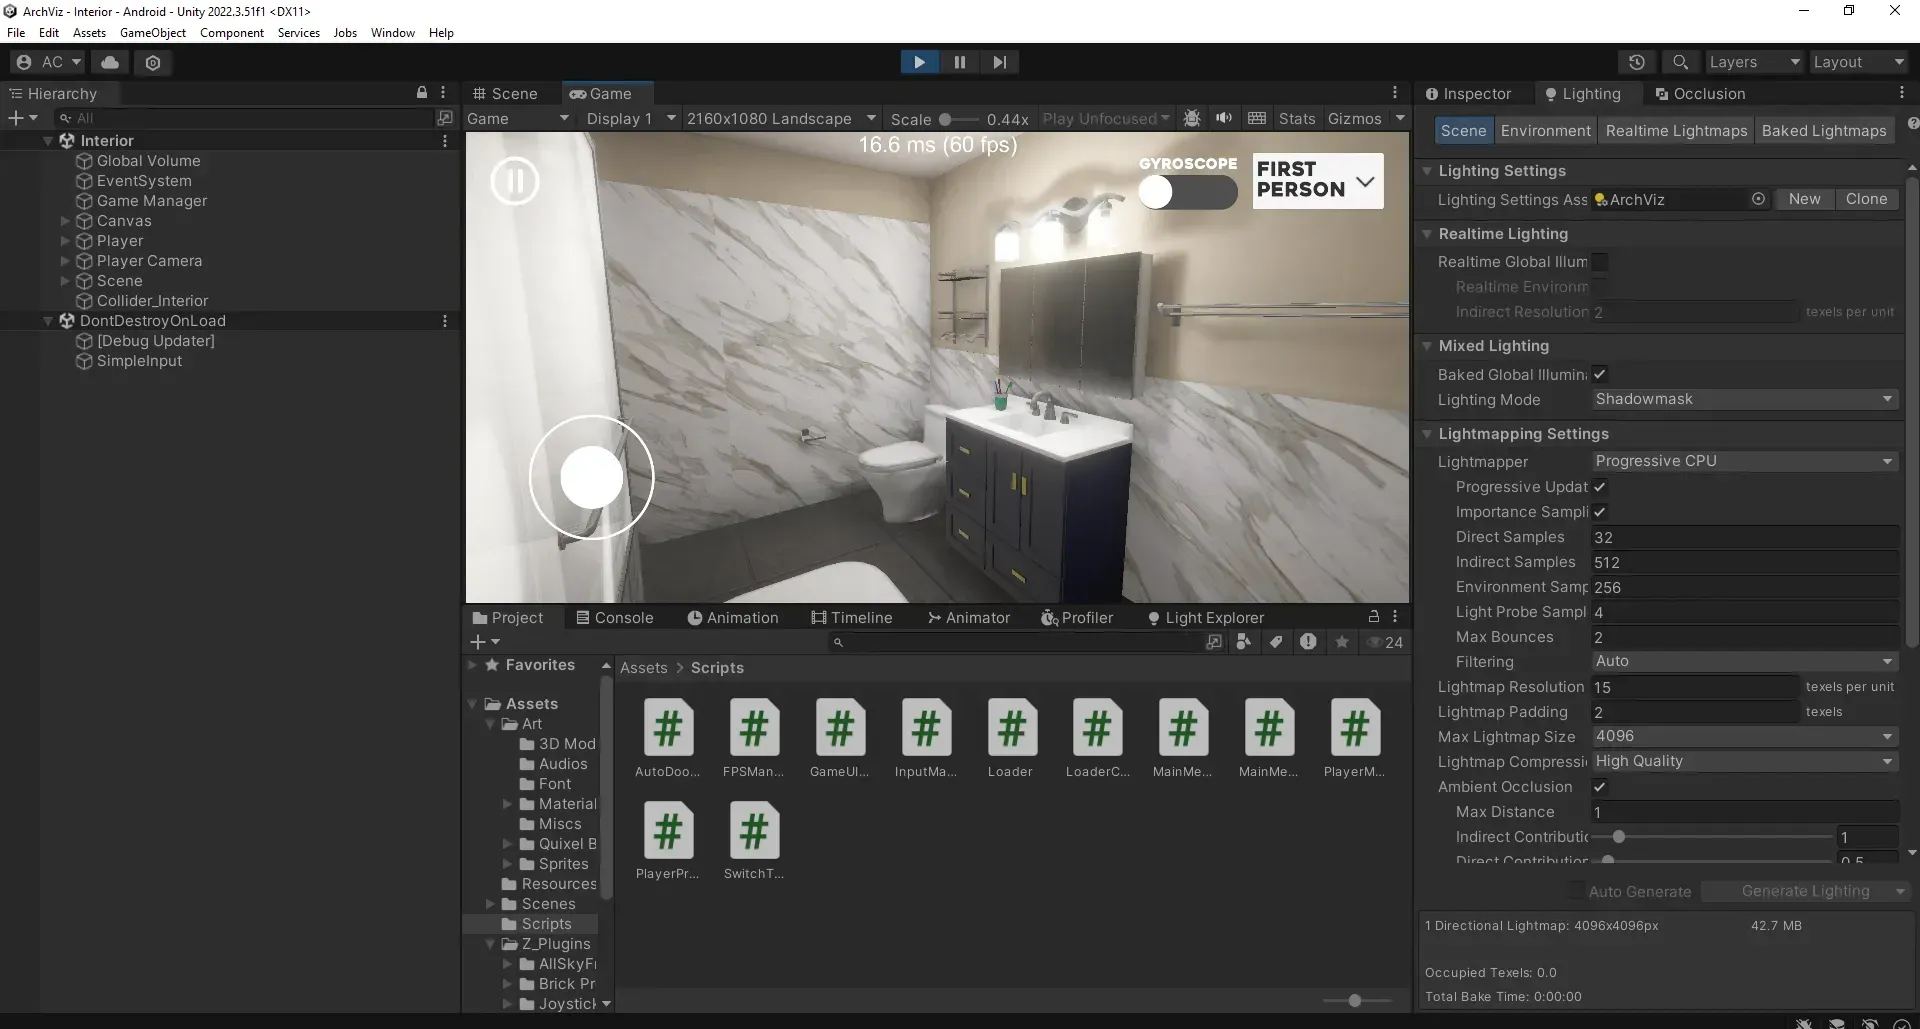This screenshot has height=1029, width=1920.
Task: Toggle Progressive Updates checkbox
Action: [1600, 487]
